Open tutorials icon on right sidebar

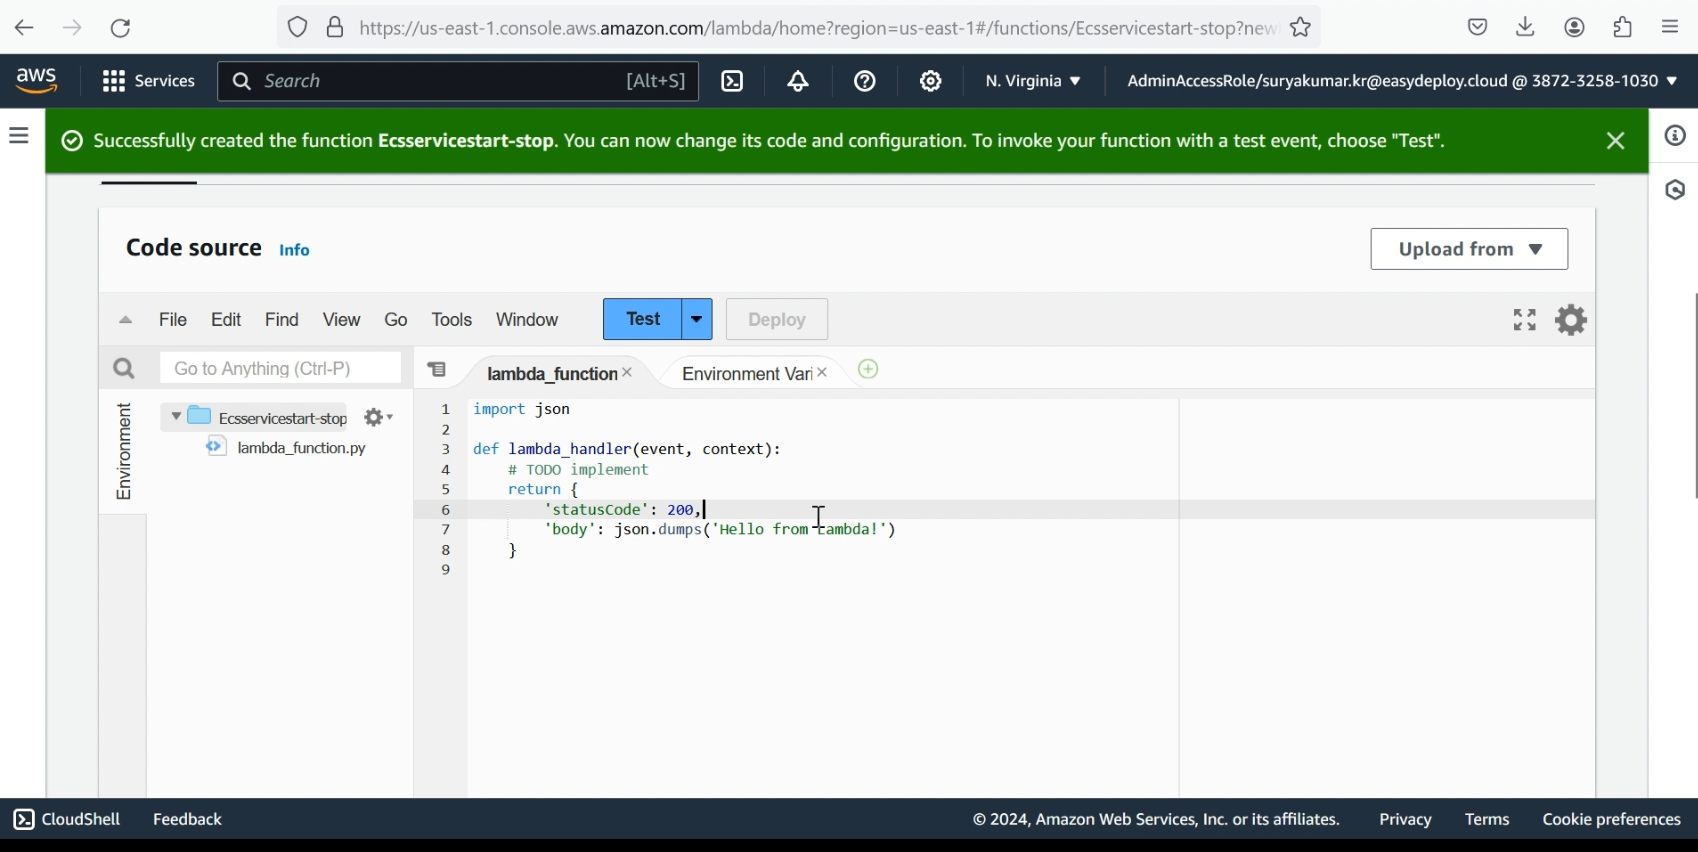tap(1676, 190)
